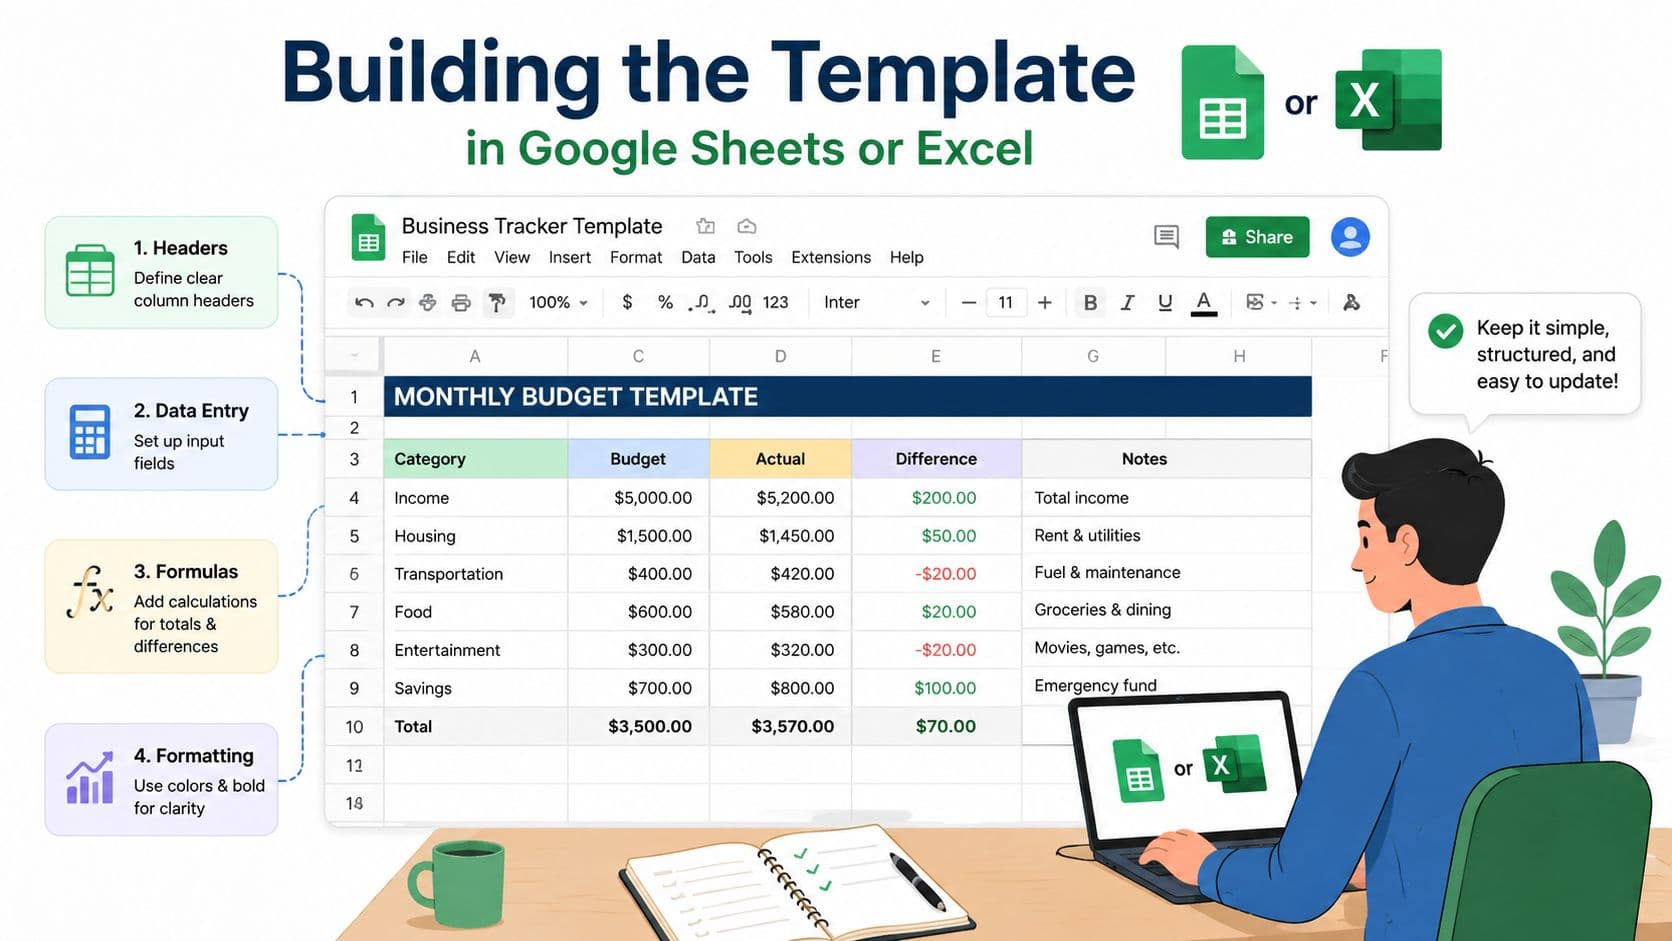Open the text color picker
The width and height of the screenshot is (1672, 941).
(1204, 303)
